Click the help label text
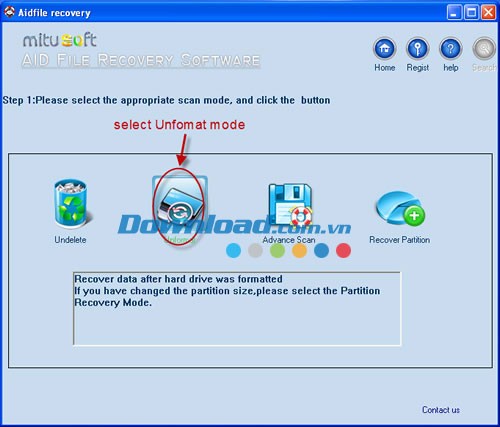The width and height of the screenshot is (500, 427). coord(451,68)
